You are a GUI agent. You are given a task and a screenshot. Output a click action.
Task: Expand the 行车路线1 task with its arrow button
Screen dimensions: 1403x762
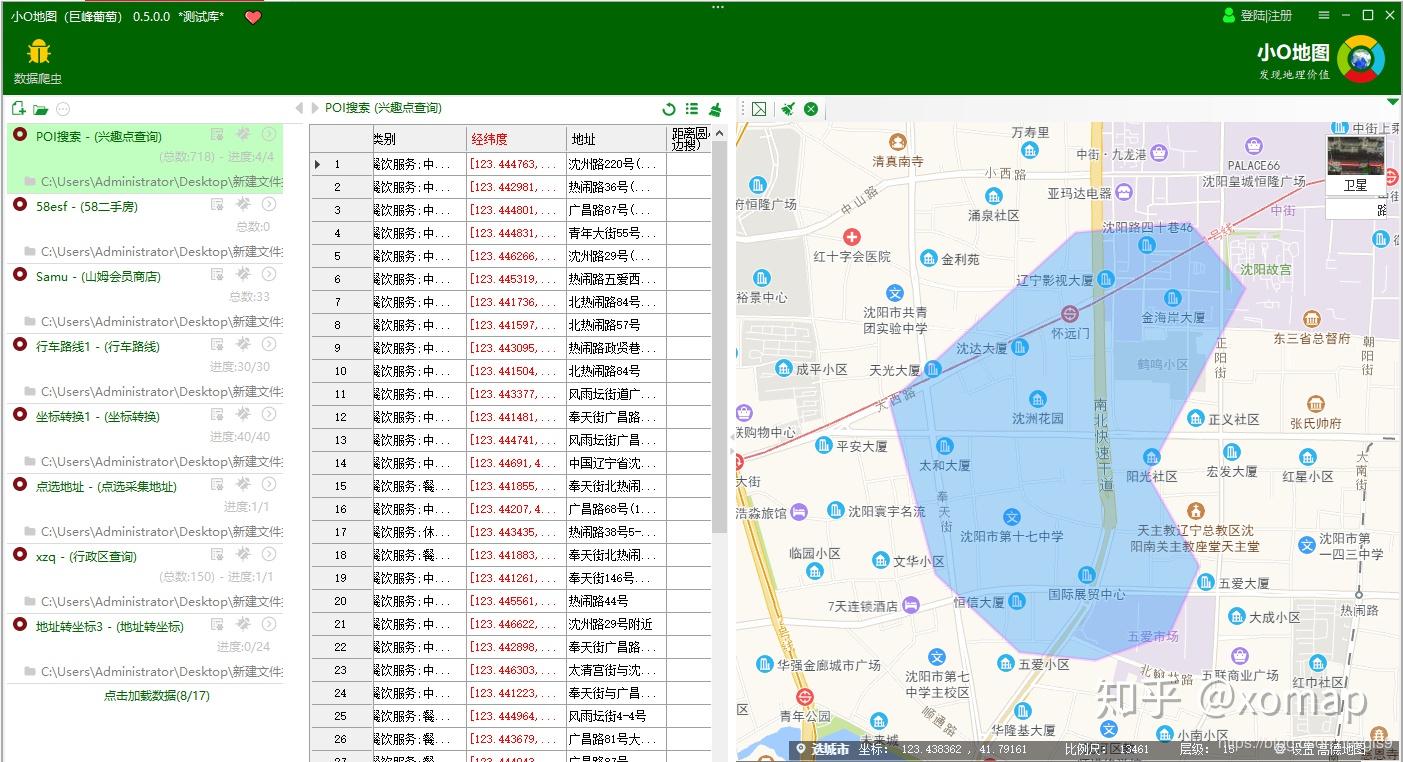269,344
